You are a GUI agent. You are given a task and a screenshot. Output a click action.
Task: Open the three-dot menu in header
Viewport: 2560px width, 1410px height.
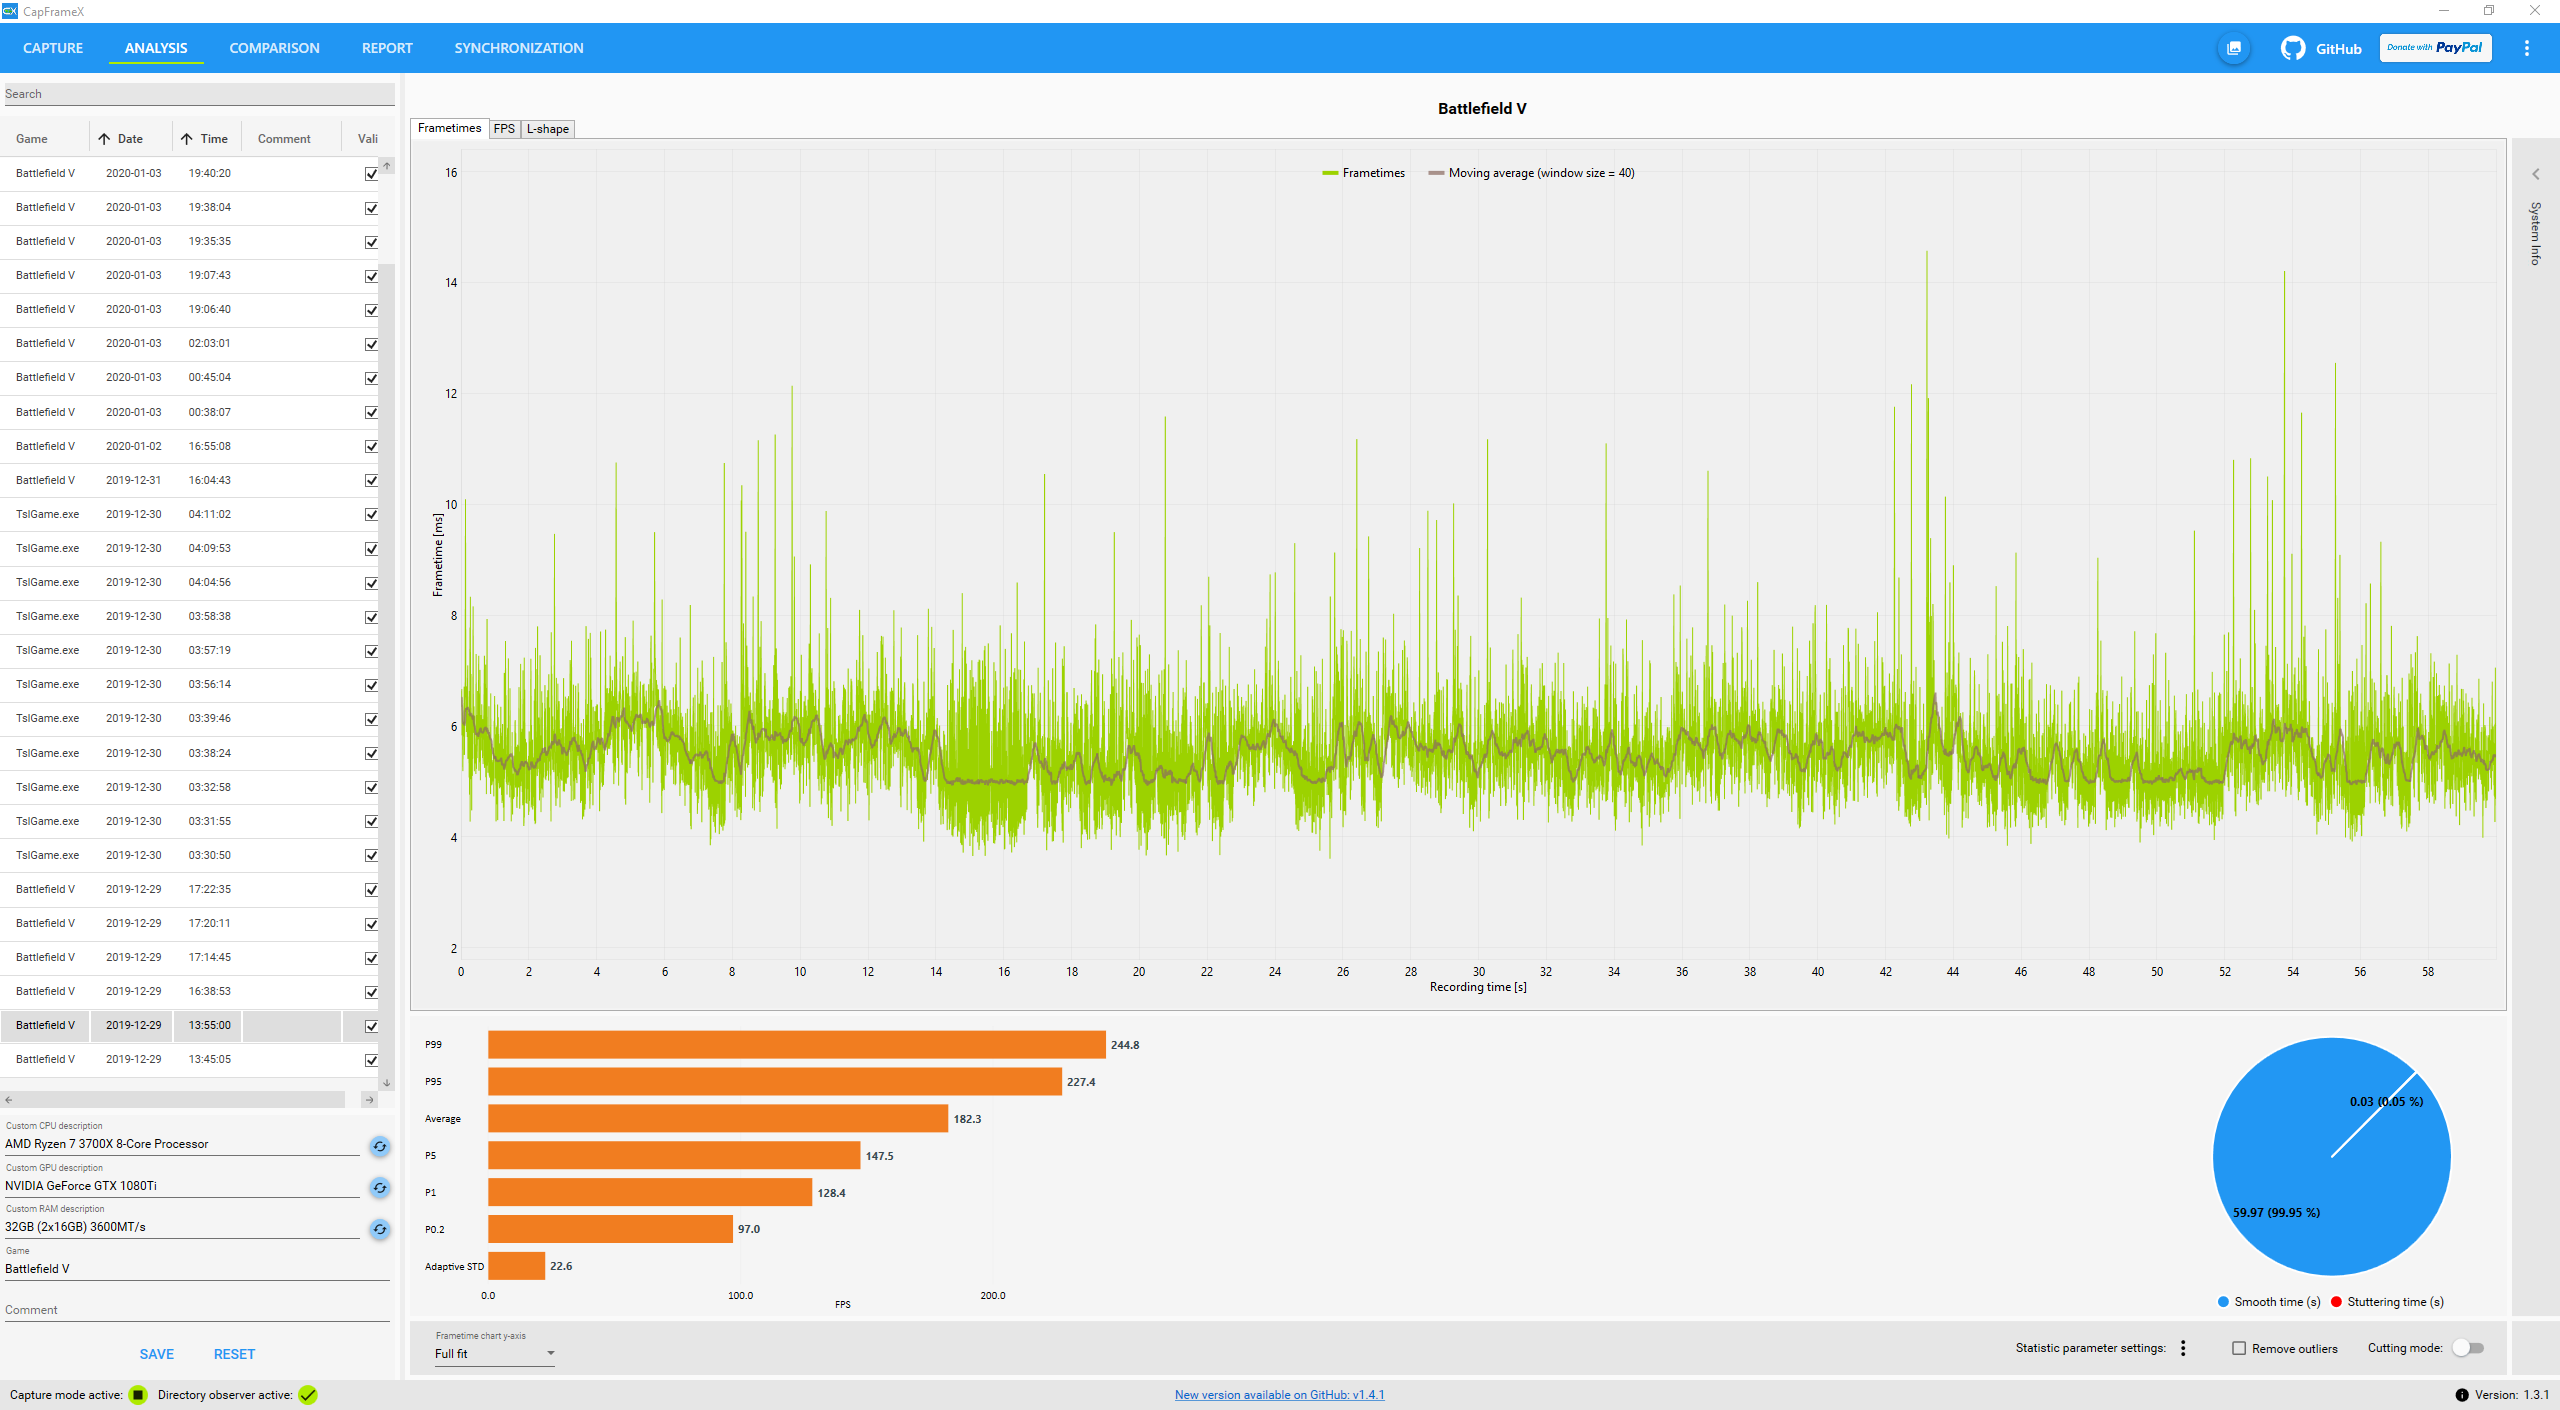(x=2526, y=48)
